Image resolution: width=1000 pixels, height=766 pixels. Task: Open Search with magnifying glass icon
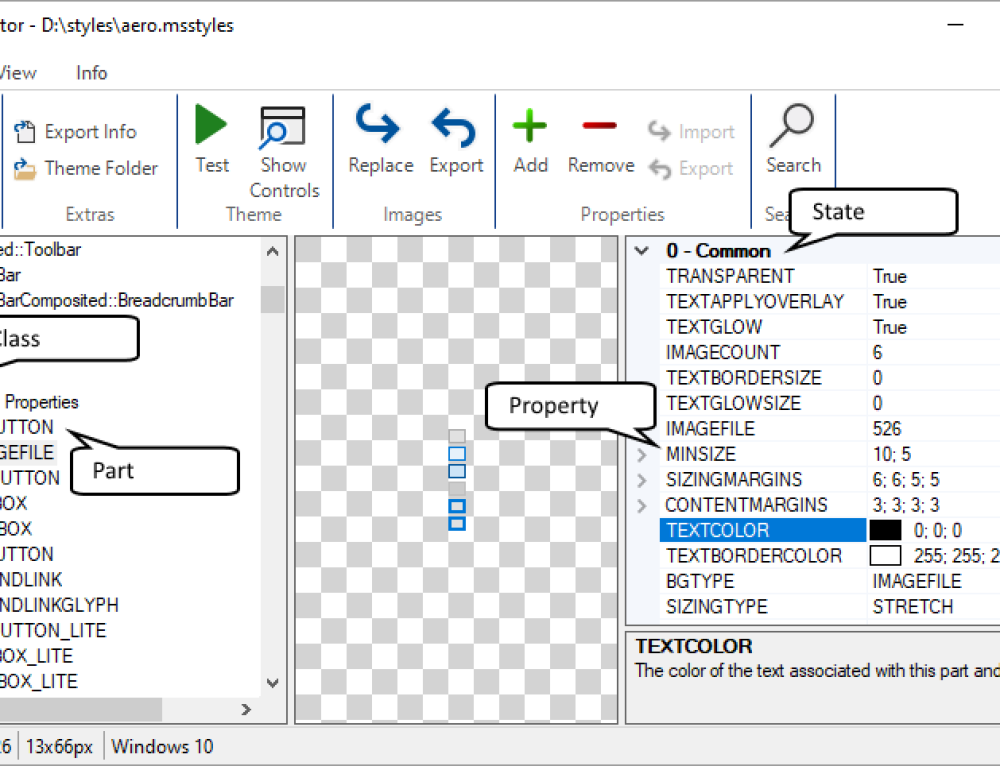coord(792,127)
